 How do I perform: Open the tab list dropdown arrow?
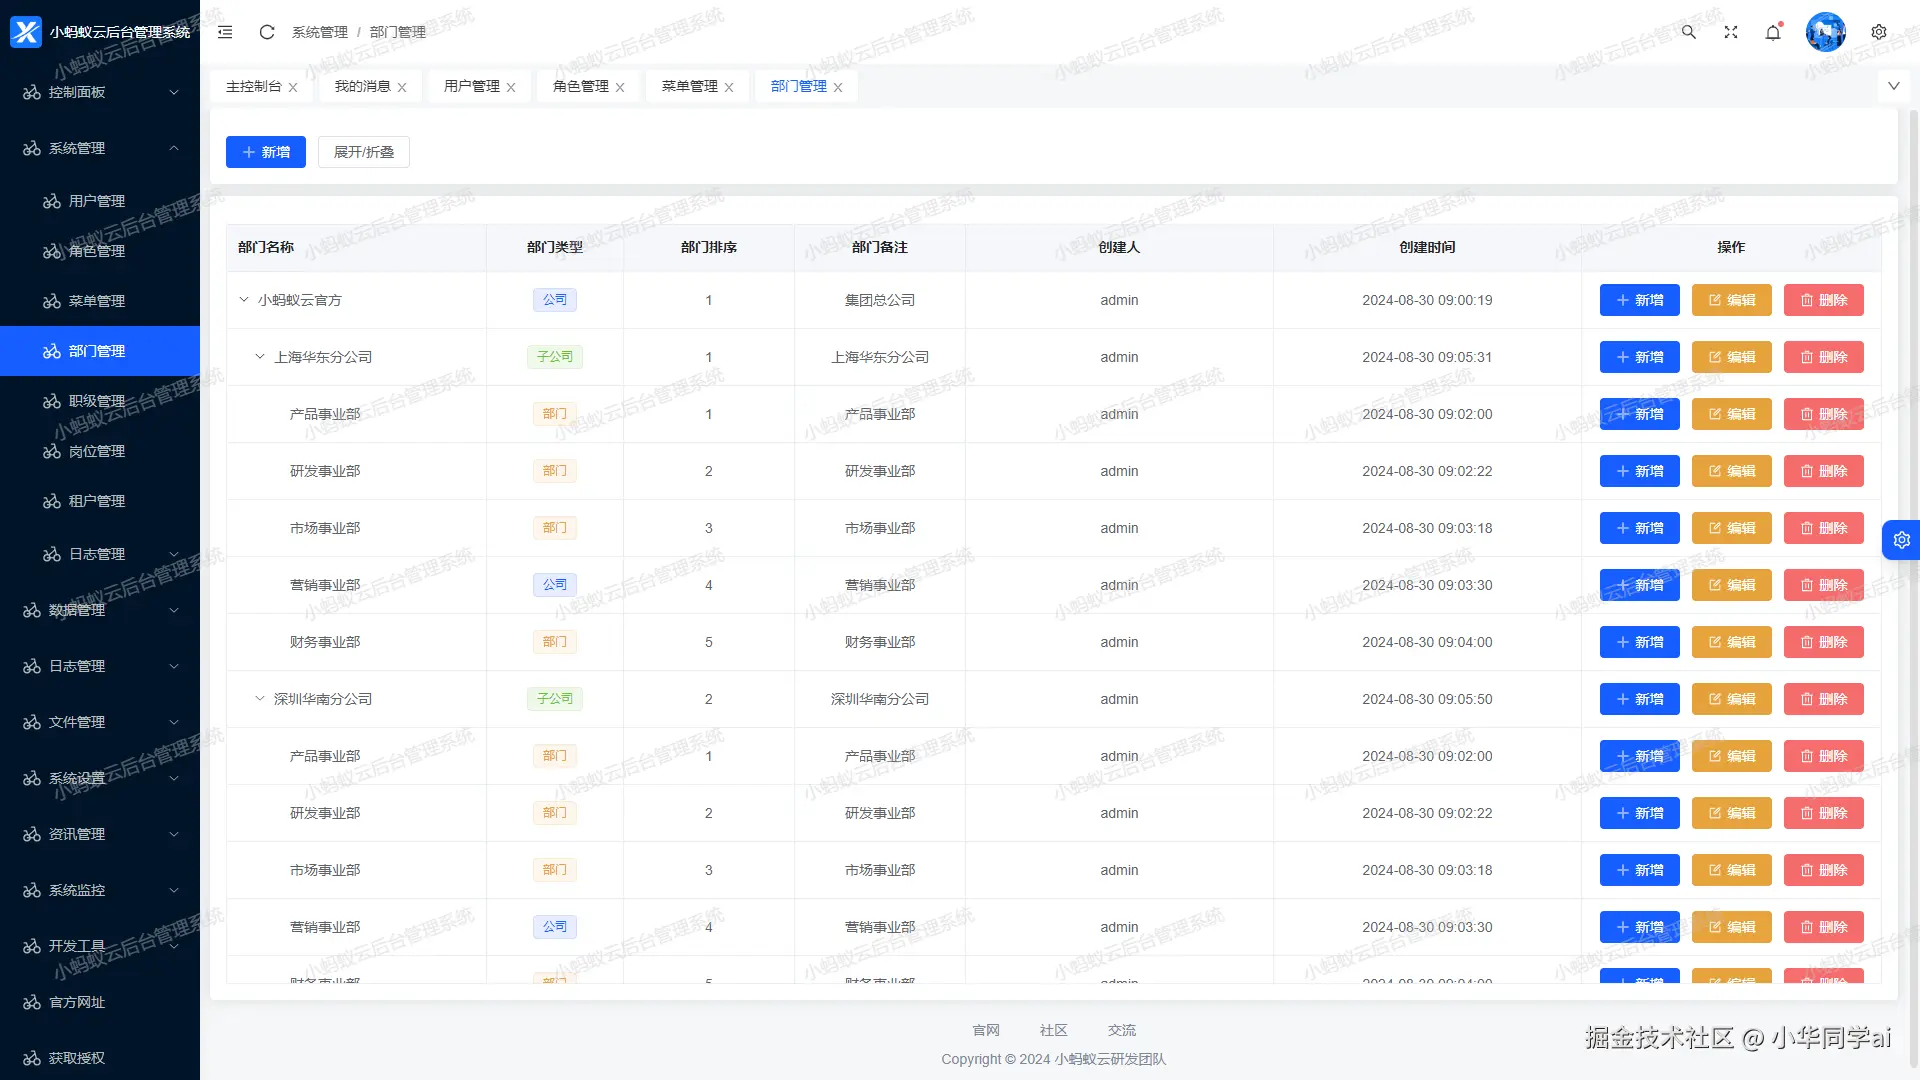1893,86
